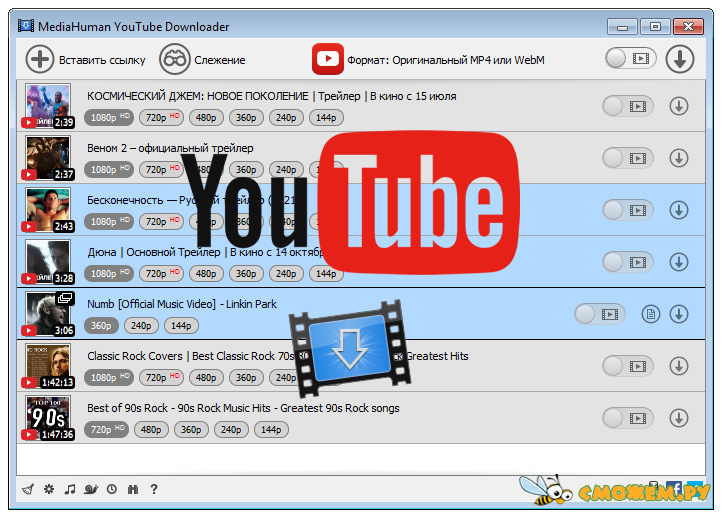This screenshot has width=721, height=517.
Task: Click the Вставить ссылку label
Action: (102, 60)
